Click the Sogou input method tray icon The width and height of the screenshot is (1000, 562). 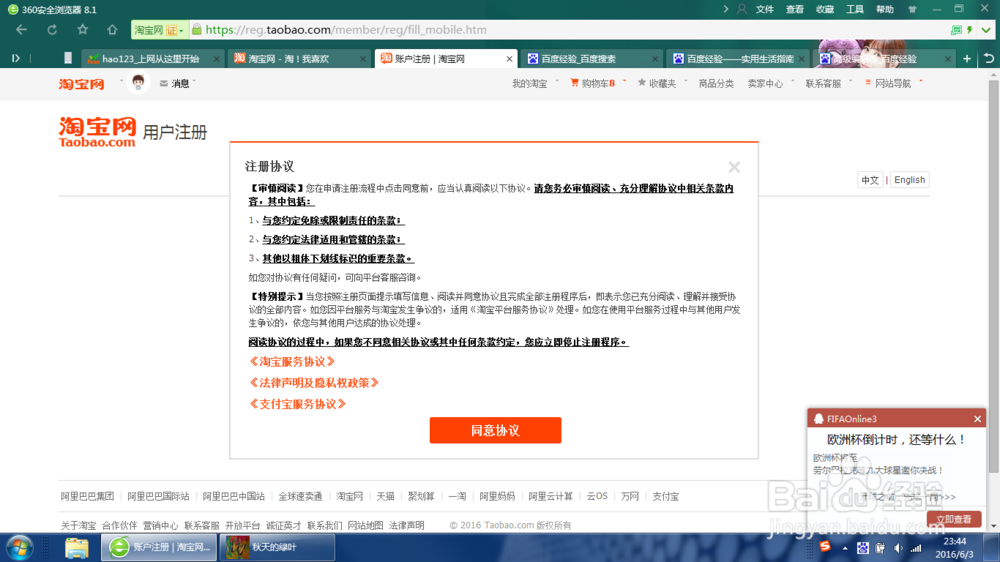(825, 547)
